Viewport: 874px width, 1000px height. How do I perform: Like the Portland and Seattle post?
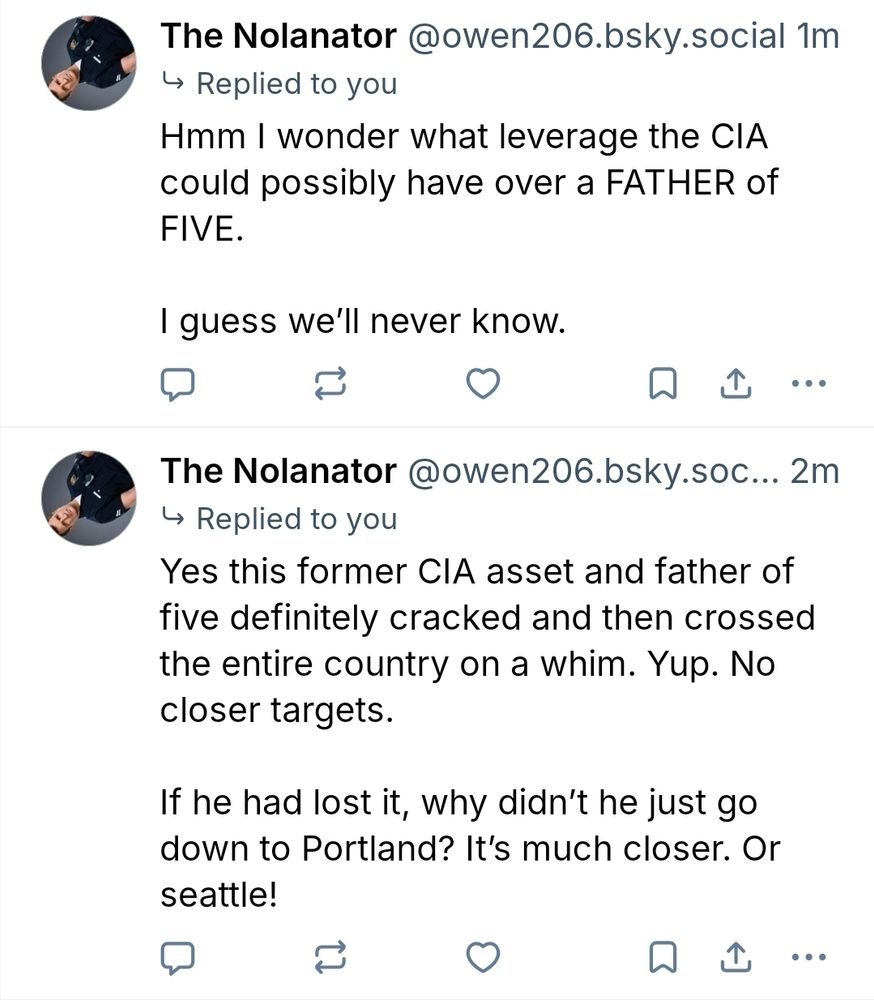click(x=484, y=958)
